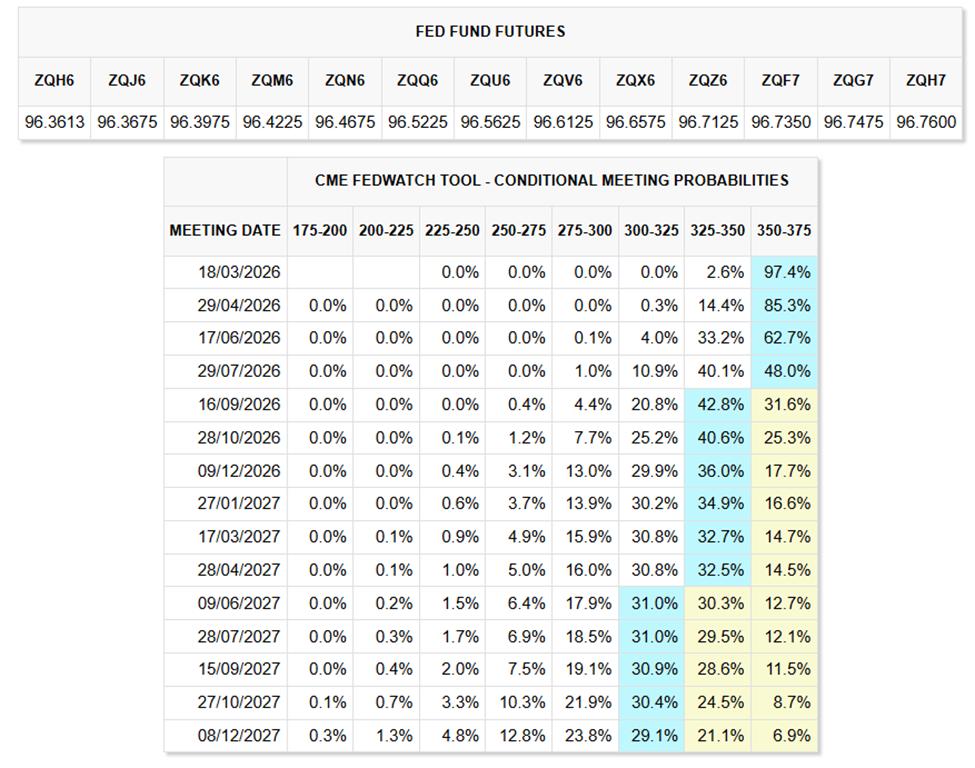Click the 42.8% highlighted cell
Screen dimensions: 975x768
[x=718, y=404]
